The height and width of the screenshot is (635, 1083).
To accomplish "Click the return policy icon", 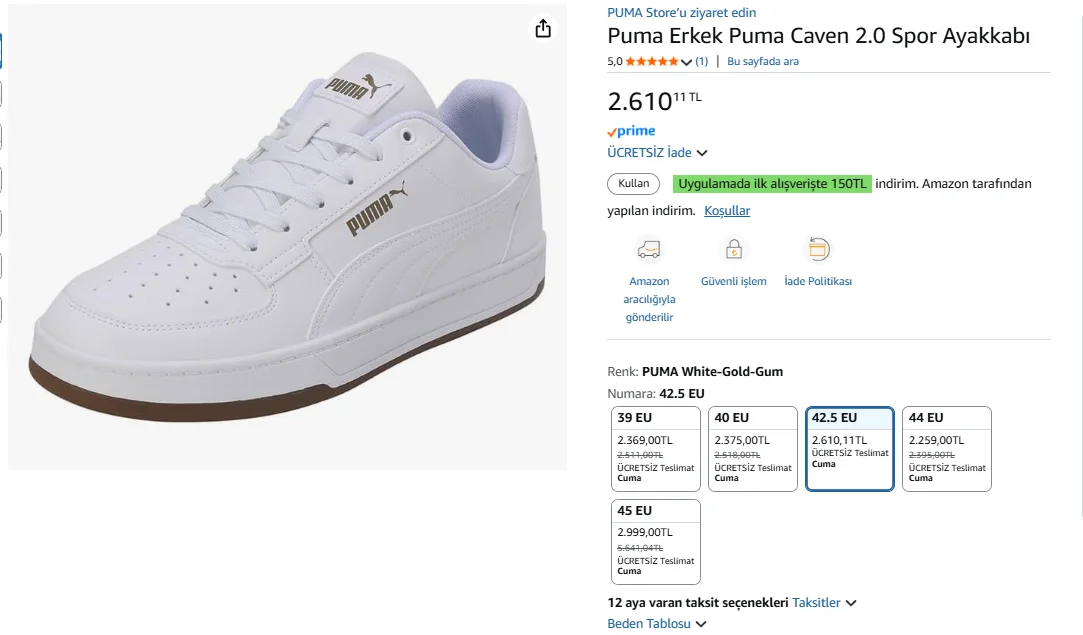I will pyautogui.click(x=818, y=249).
